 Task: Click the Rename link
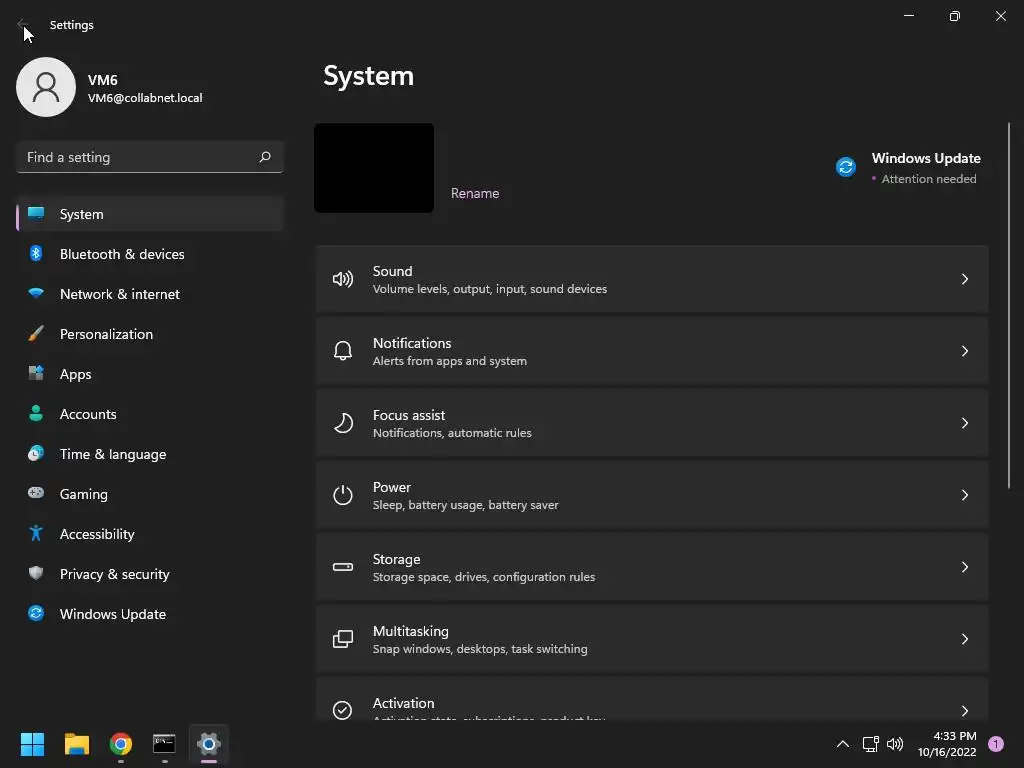coord(475,193)
